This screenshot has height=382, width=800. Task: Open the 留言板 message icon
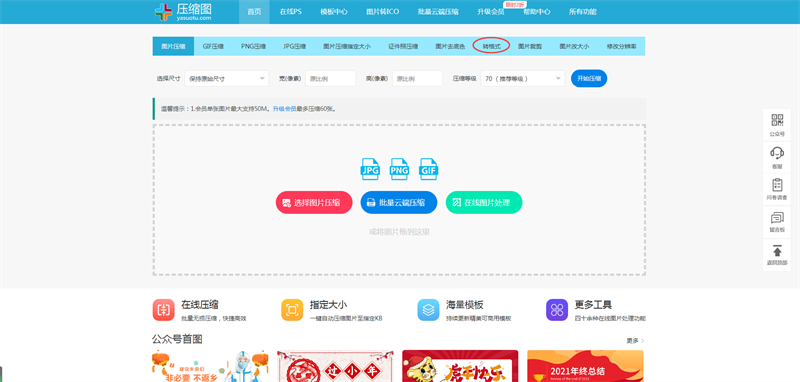point(777,218)
